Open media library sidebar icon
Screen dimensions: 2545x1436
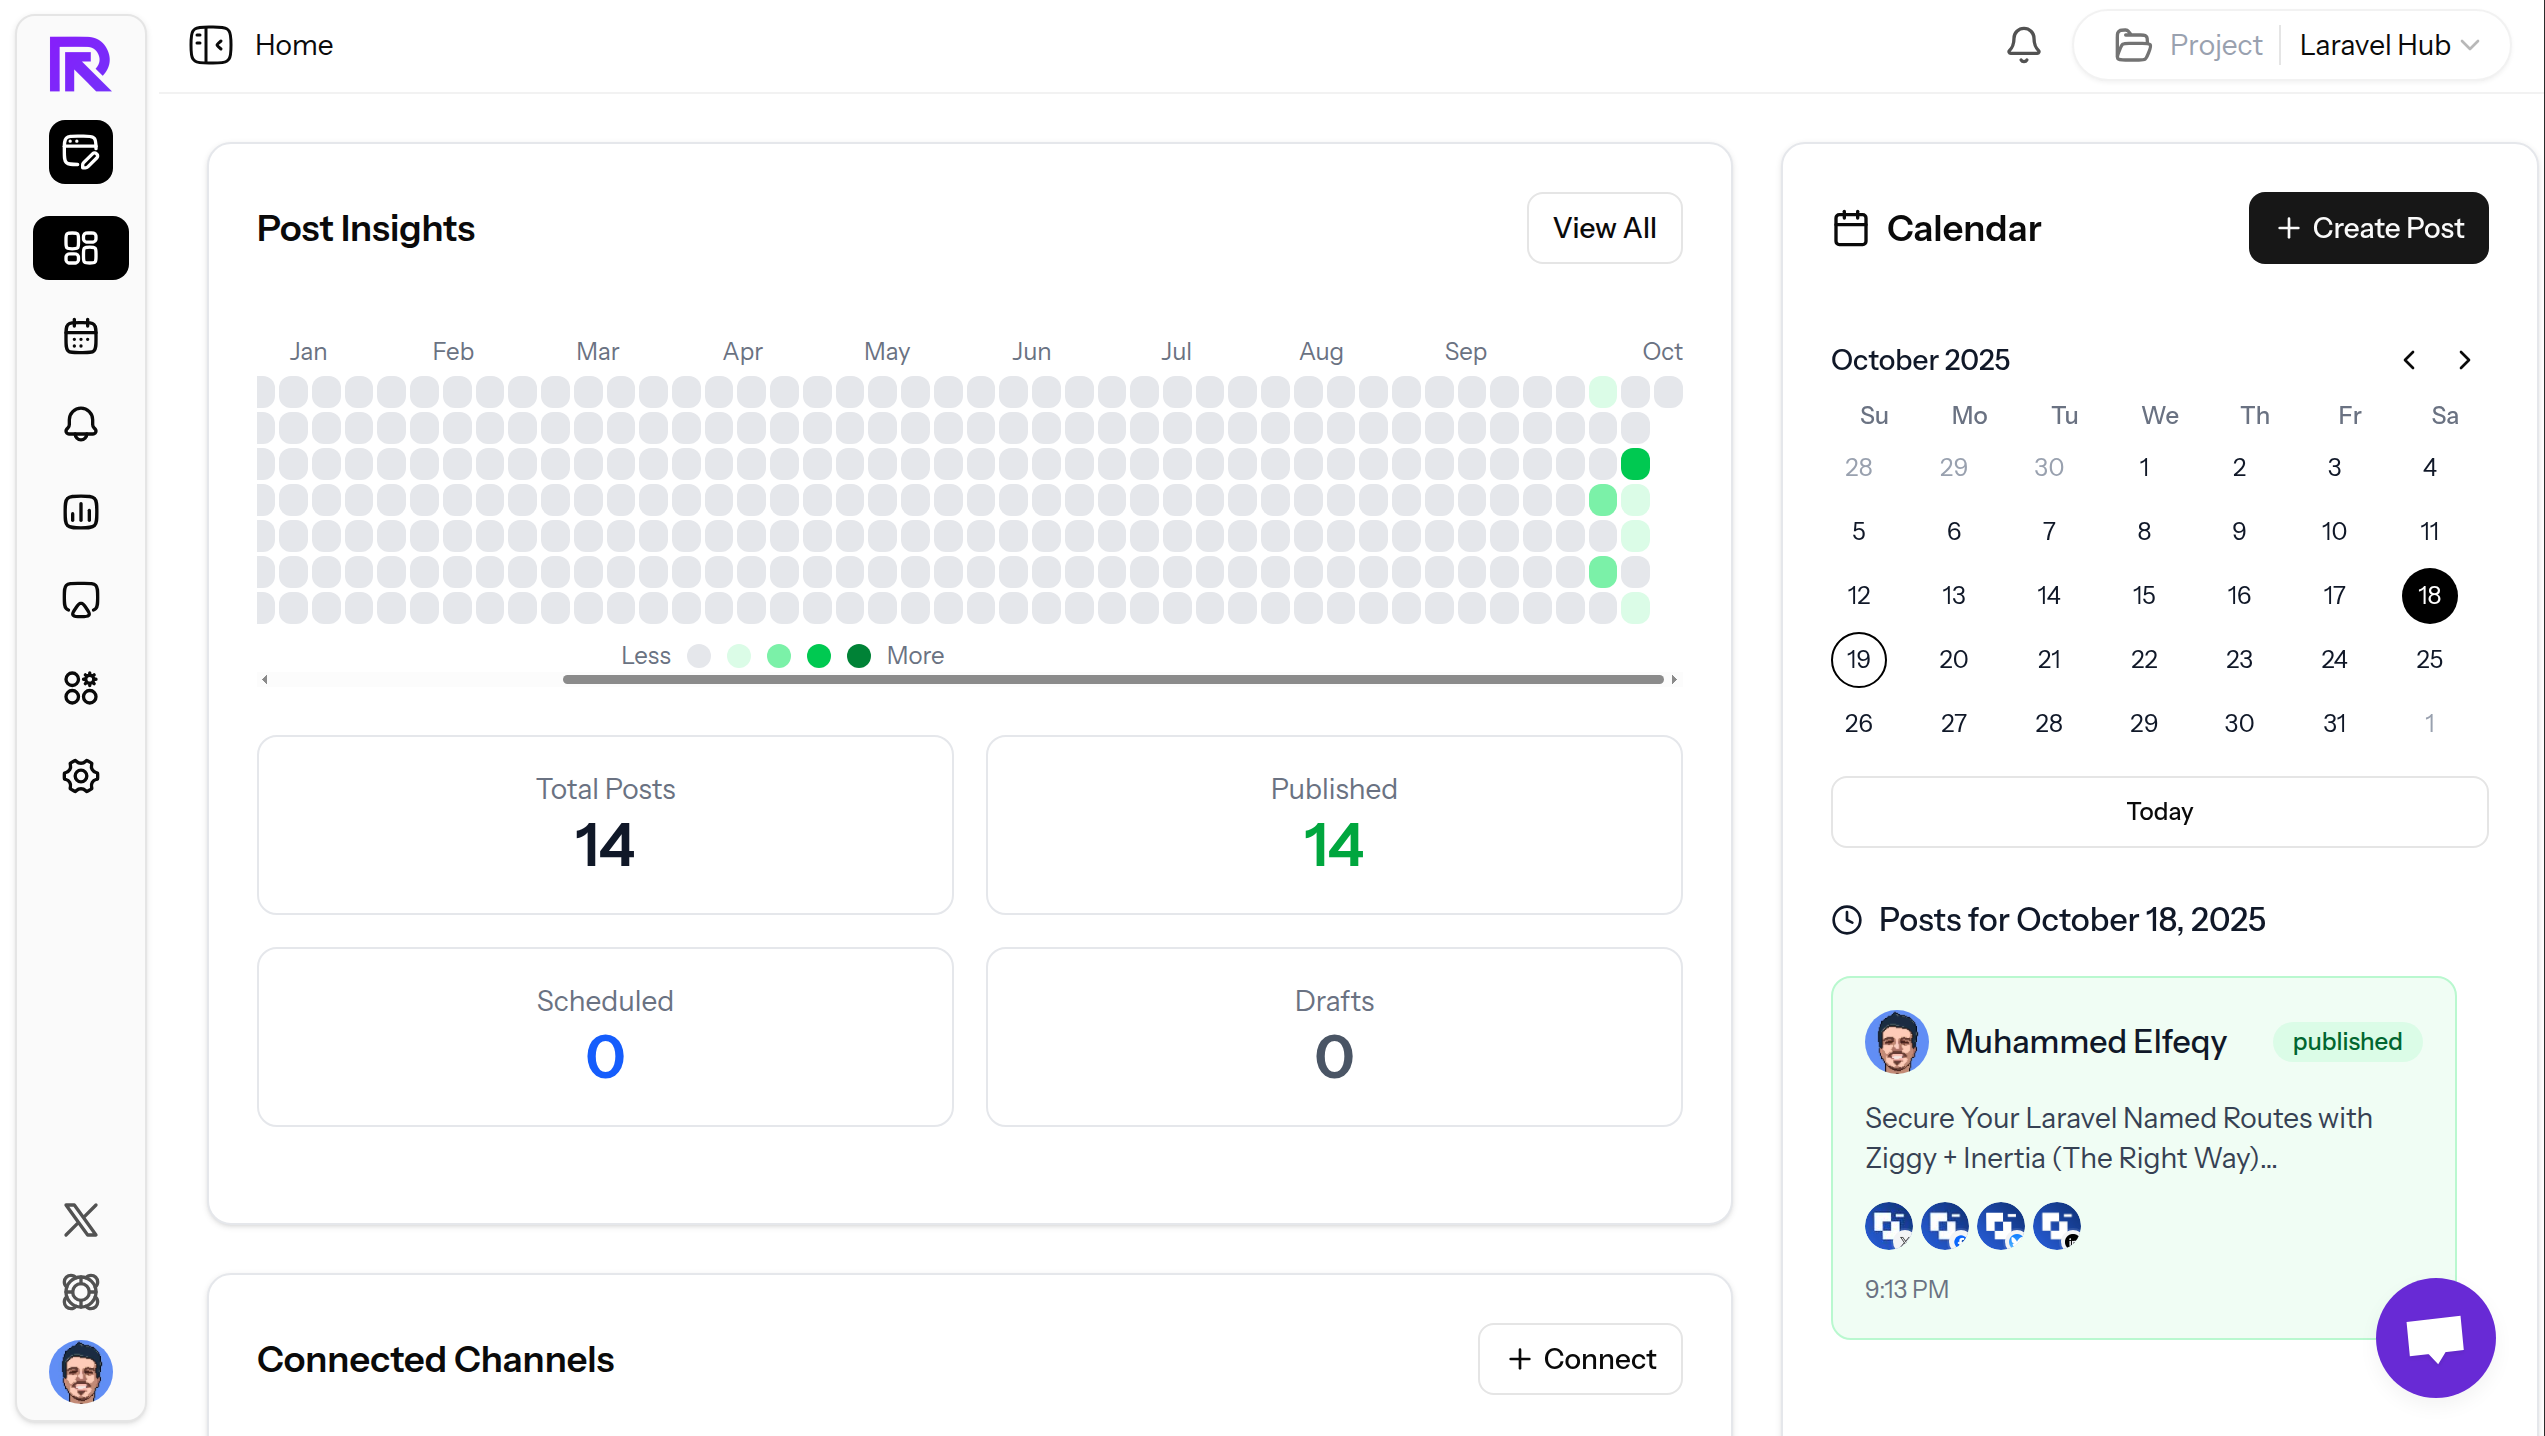[x=81, y=600]
